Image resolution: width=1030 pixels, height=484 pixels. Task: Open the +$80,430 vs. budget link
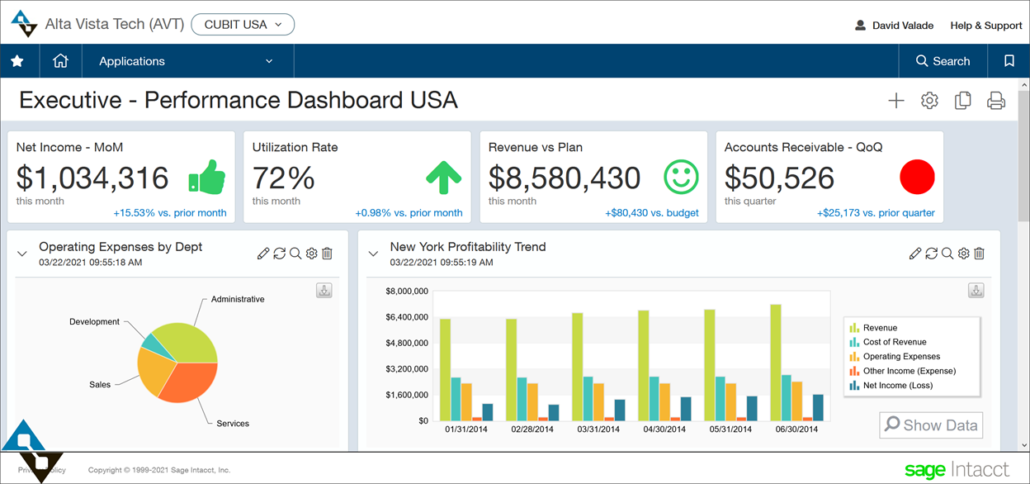pos(652,213)
